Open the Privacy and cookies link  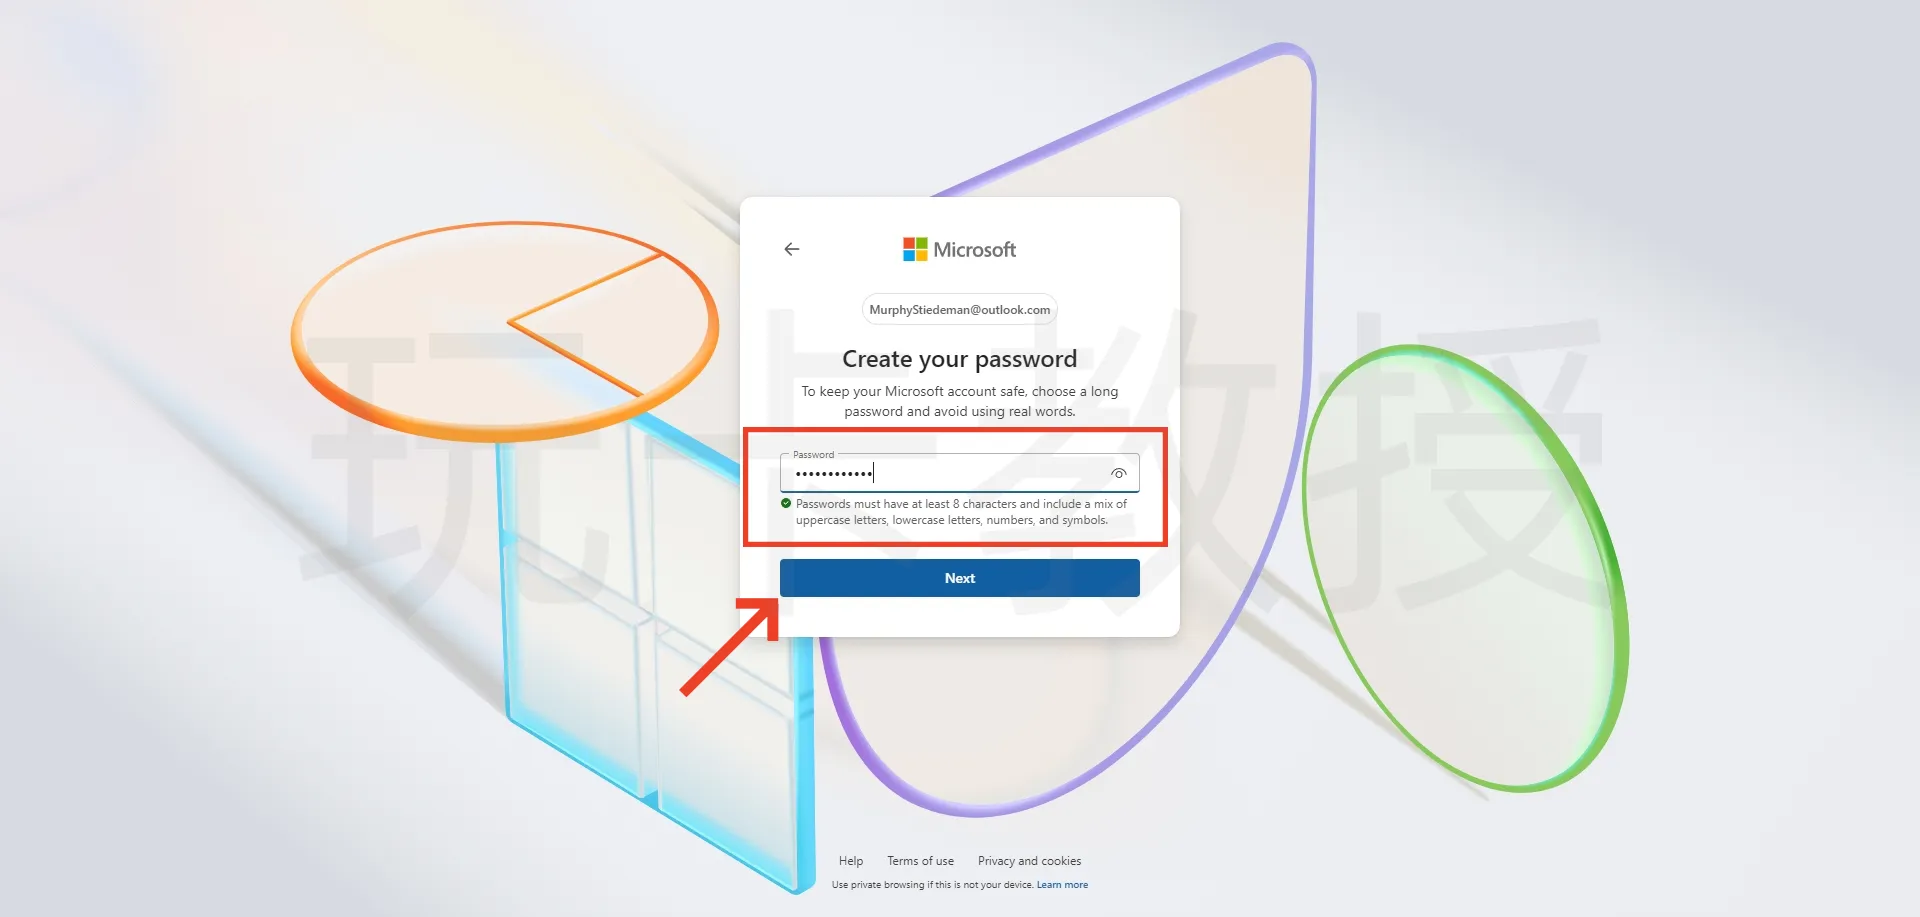[x=1029, y=861]
